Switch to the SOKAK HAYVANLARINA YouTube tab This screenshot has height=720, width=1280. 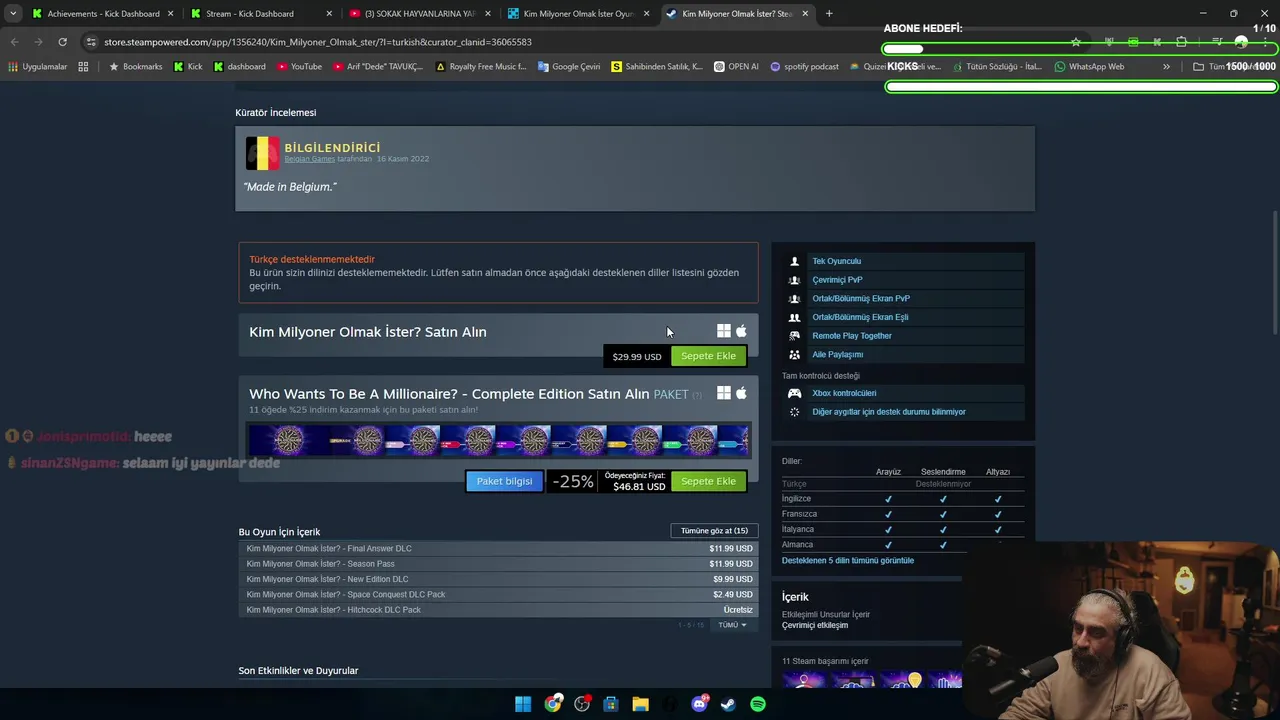418,14
